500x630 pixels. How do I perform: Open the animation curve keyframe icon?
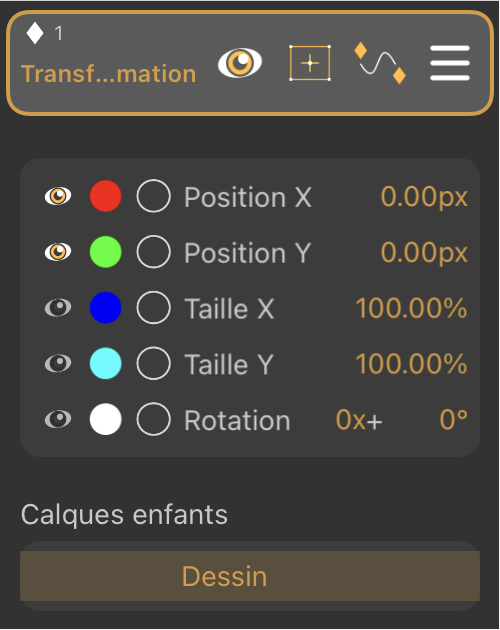380,63
